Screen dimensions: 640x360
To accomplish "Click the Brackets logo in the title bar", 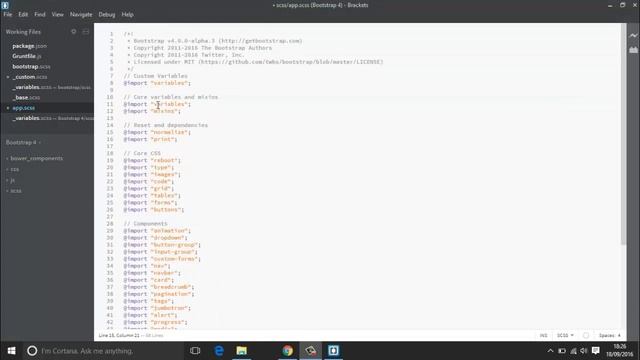I will pyautogui.click(x=5, y=5).
